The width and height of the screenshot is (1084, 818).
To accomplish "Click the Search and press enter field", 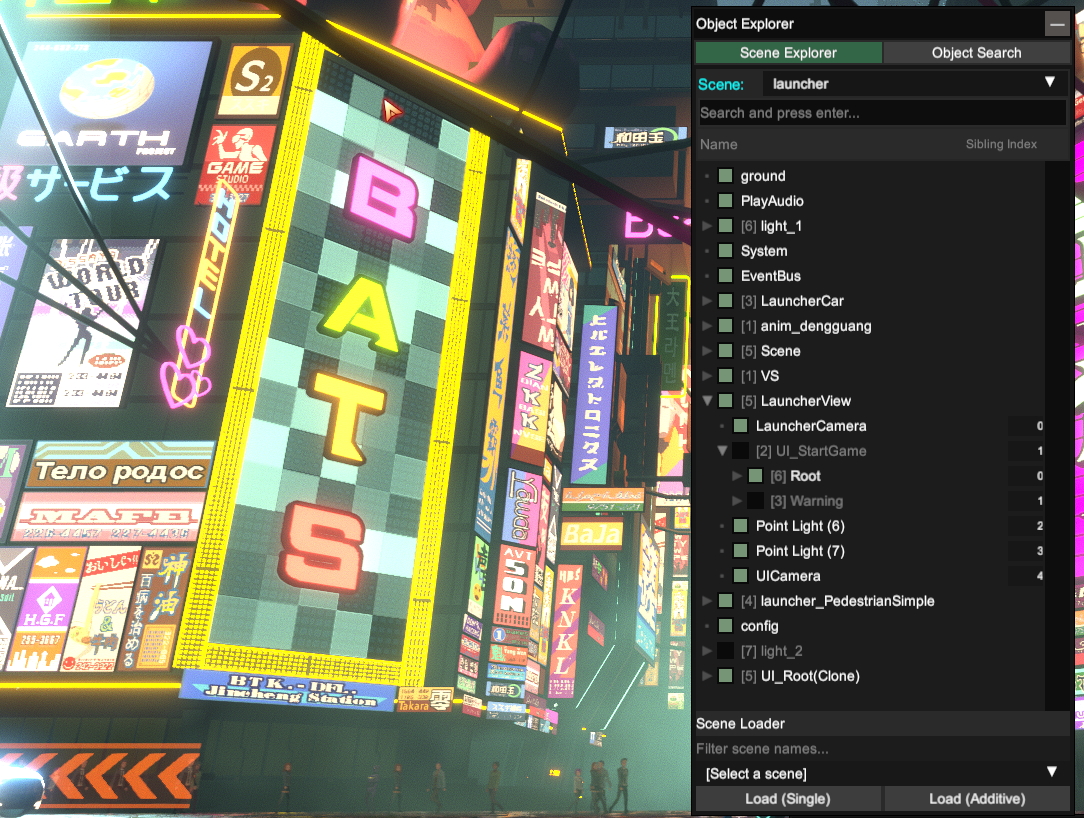I will 882,113.
